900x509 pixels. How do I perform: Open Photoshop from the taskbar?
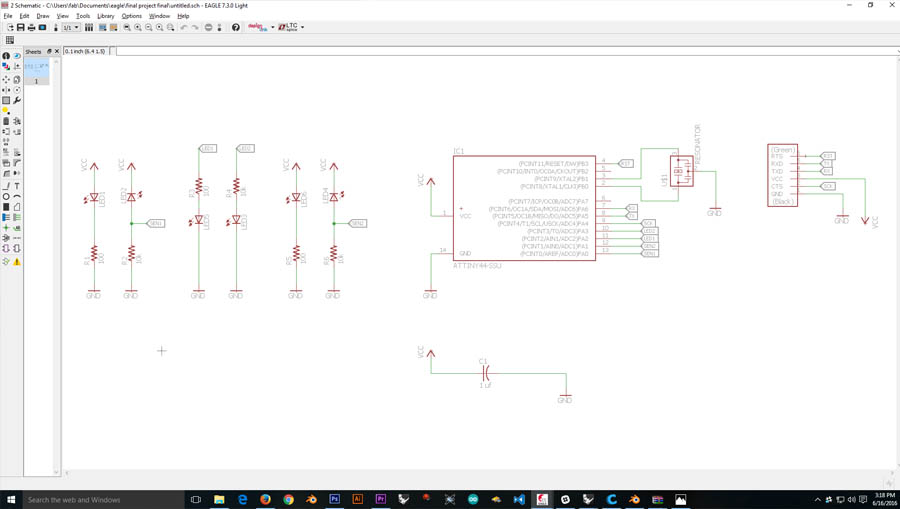pos(335,499)
